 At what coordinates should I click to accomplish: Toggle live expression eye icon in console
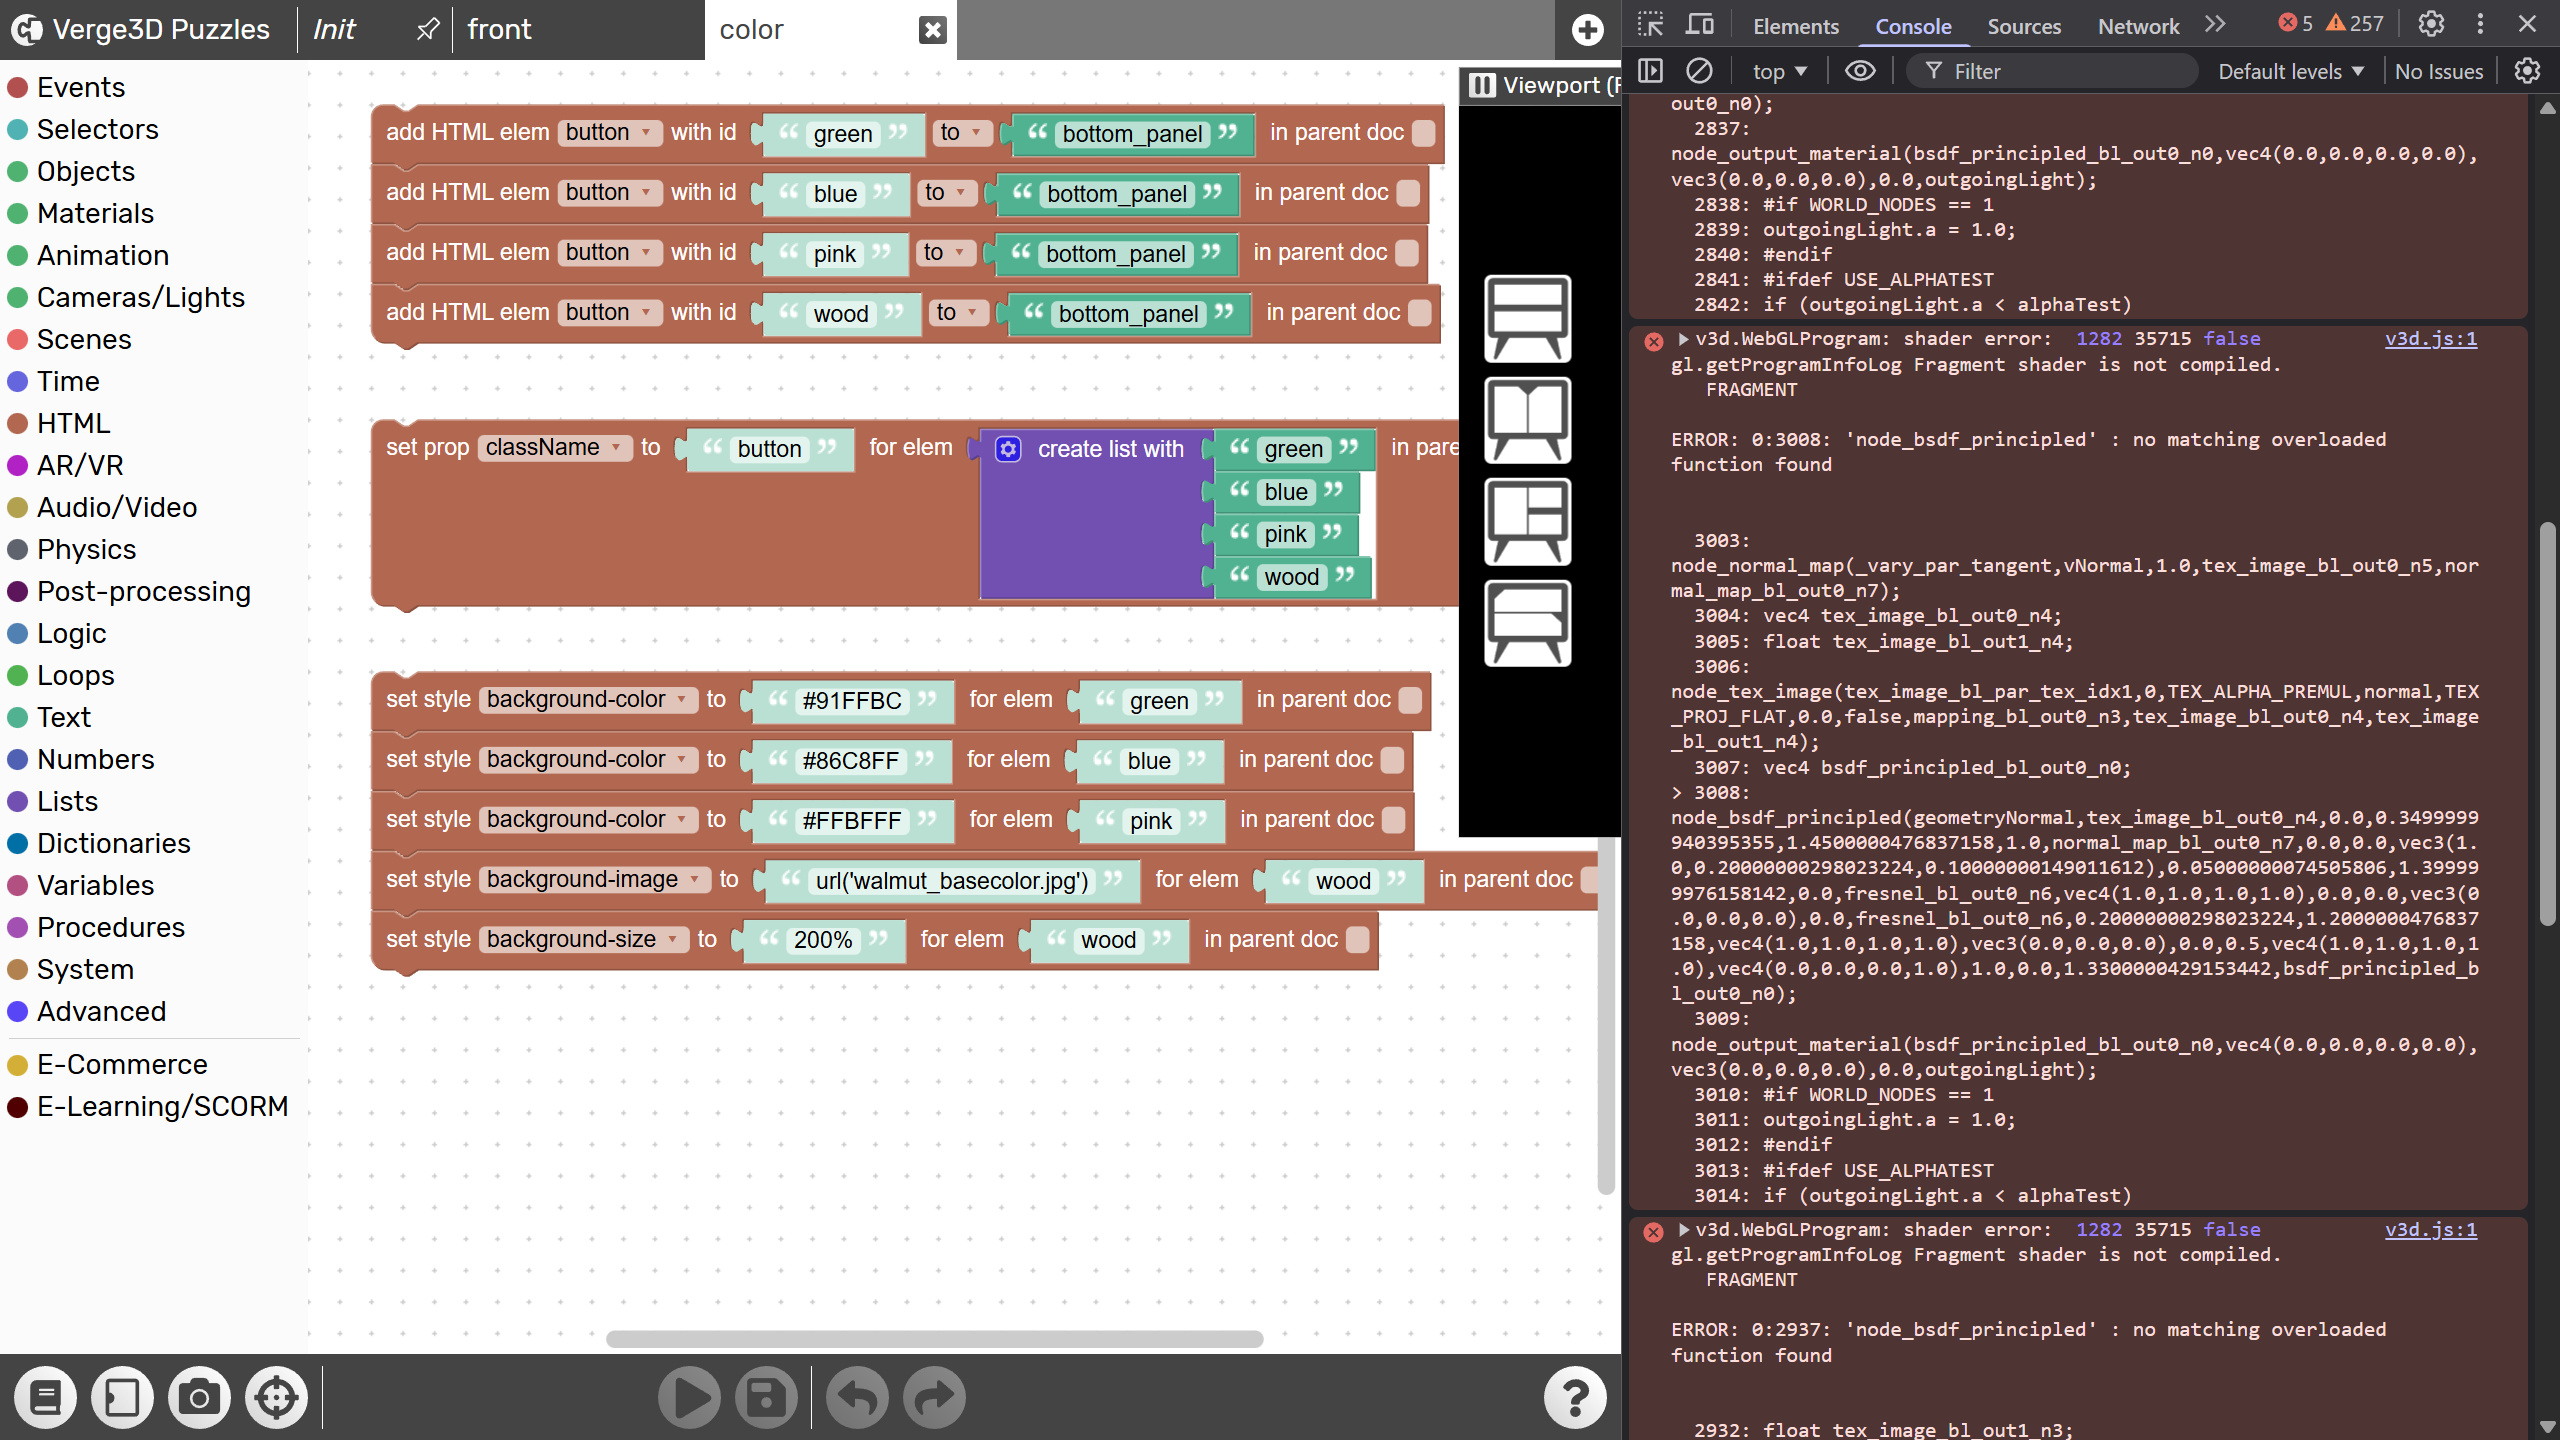pos(1860,71)
